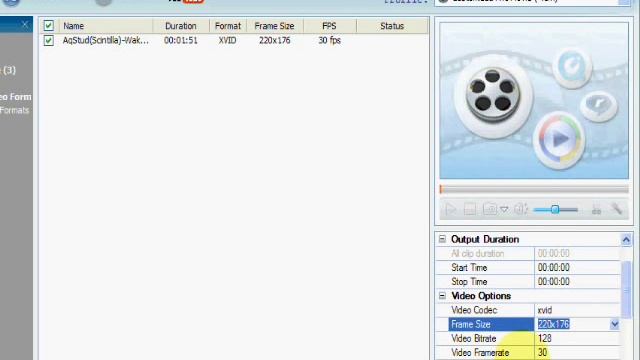Click the Video Framerate value 30
Screen dimensions: 640x360
click(x=542, y=353)
